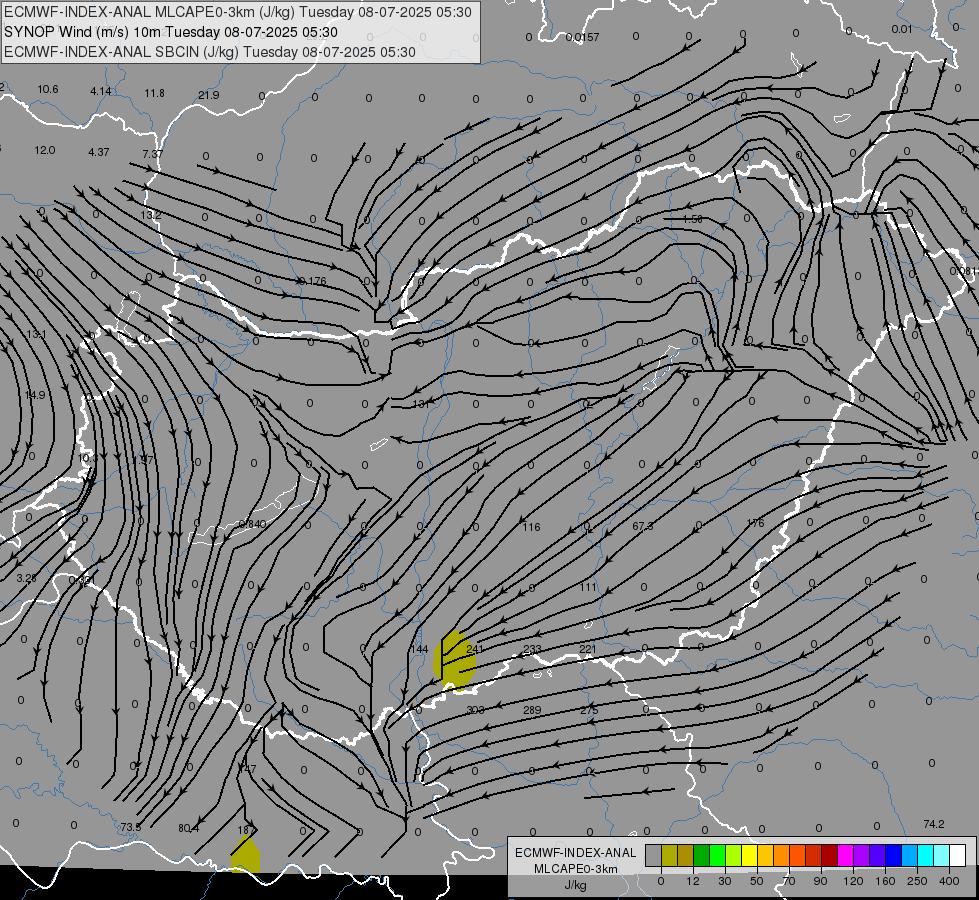Click the map value 73.5

130,828
